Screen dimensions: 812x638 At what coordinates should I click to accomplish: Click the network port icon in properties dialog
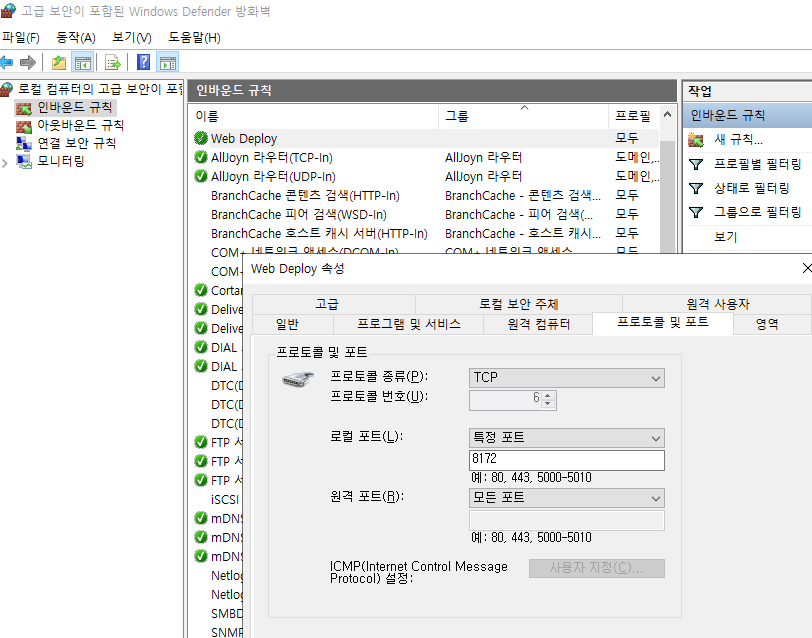298,379
